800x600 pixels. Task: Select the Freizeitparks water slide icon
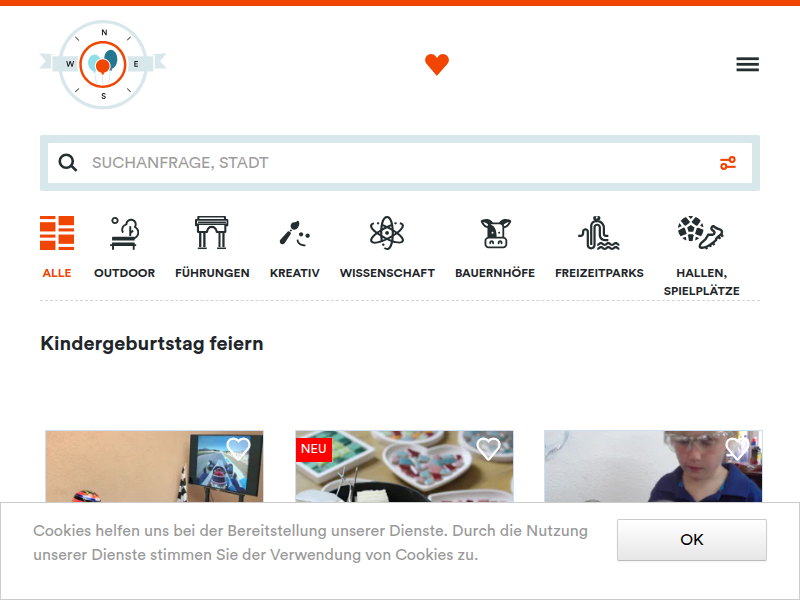pos(599,233)
